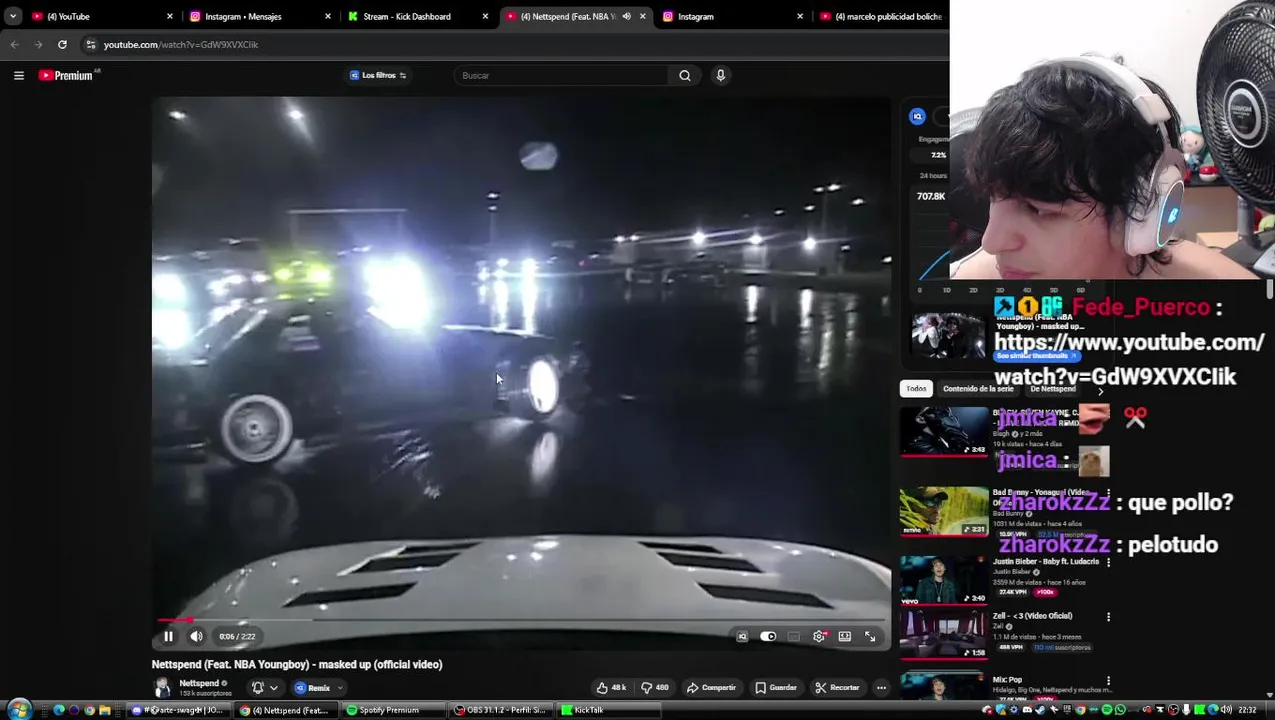Click the Compartir button
The width and height of the screenshot is (1275, 720).
(711, 688)
